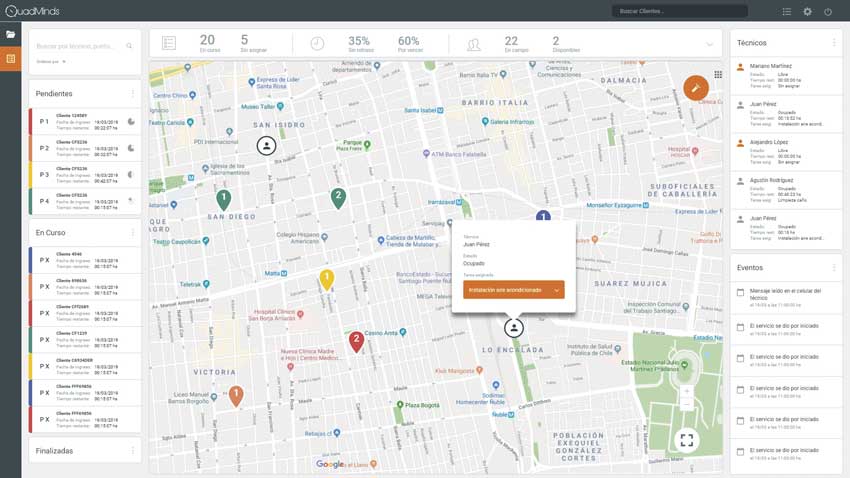Viewport: 850px width, 478px height.
Task: Select the orange dispatch board sidebar icon
Action: tap(10, 59)
